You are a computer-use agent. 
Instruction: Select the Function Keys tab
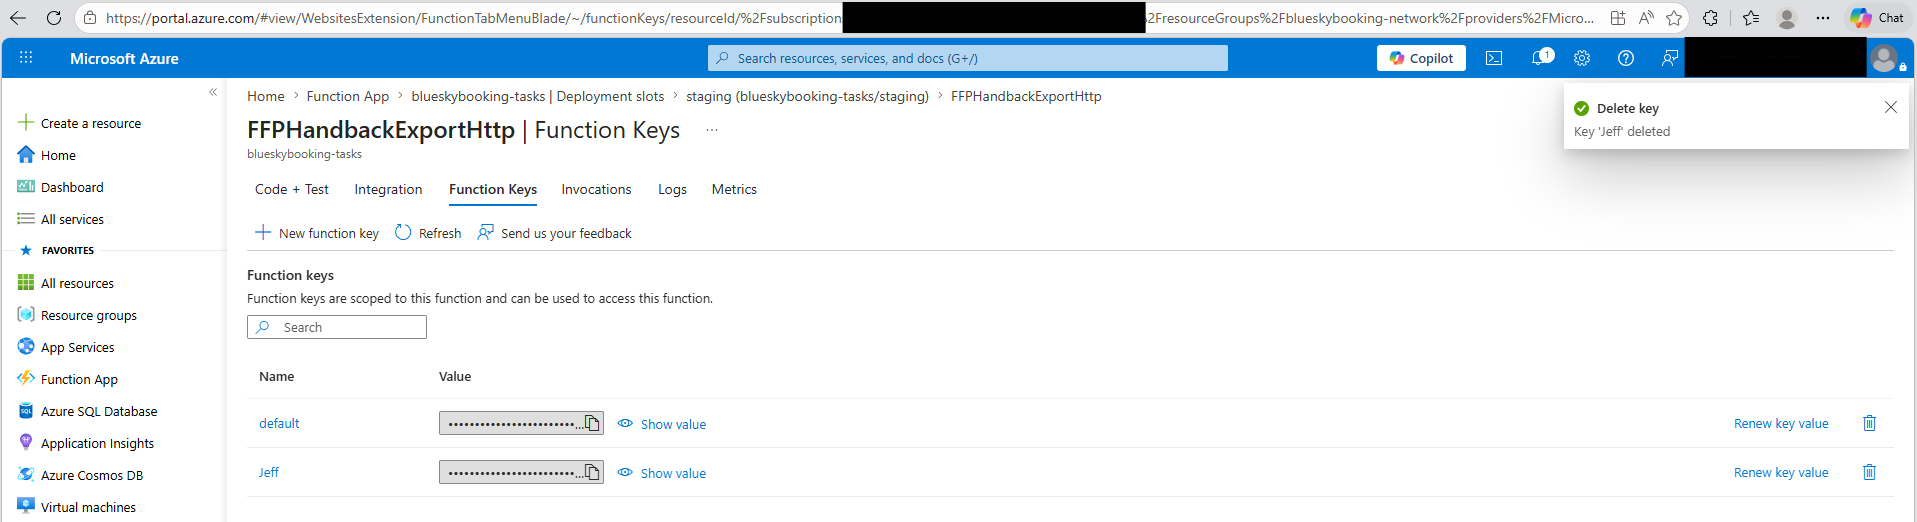tap(493, 189)
